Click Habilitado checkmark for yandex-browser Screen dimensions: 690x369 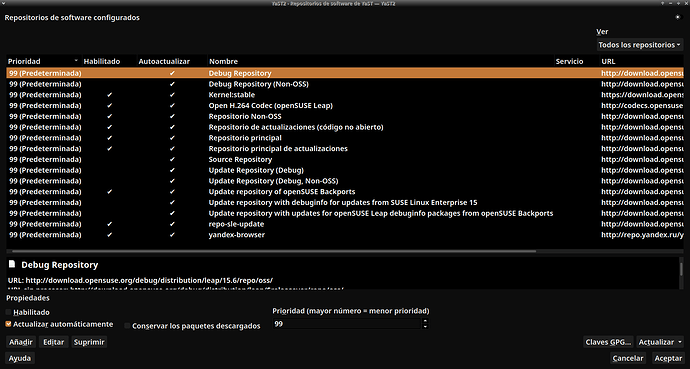(110, 235)
